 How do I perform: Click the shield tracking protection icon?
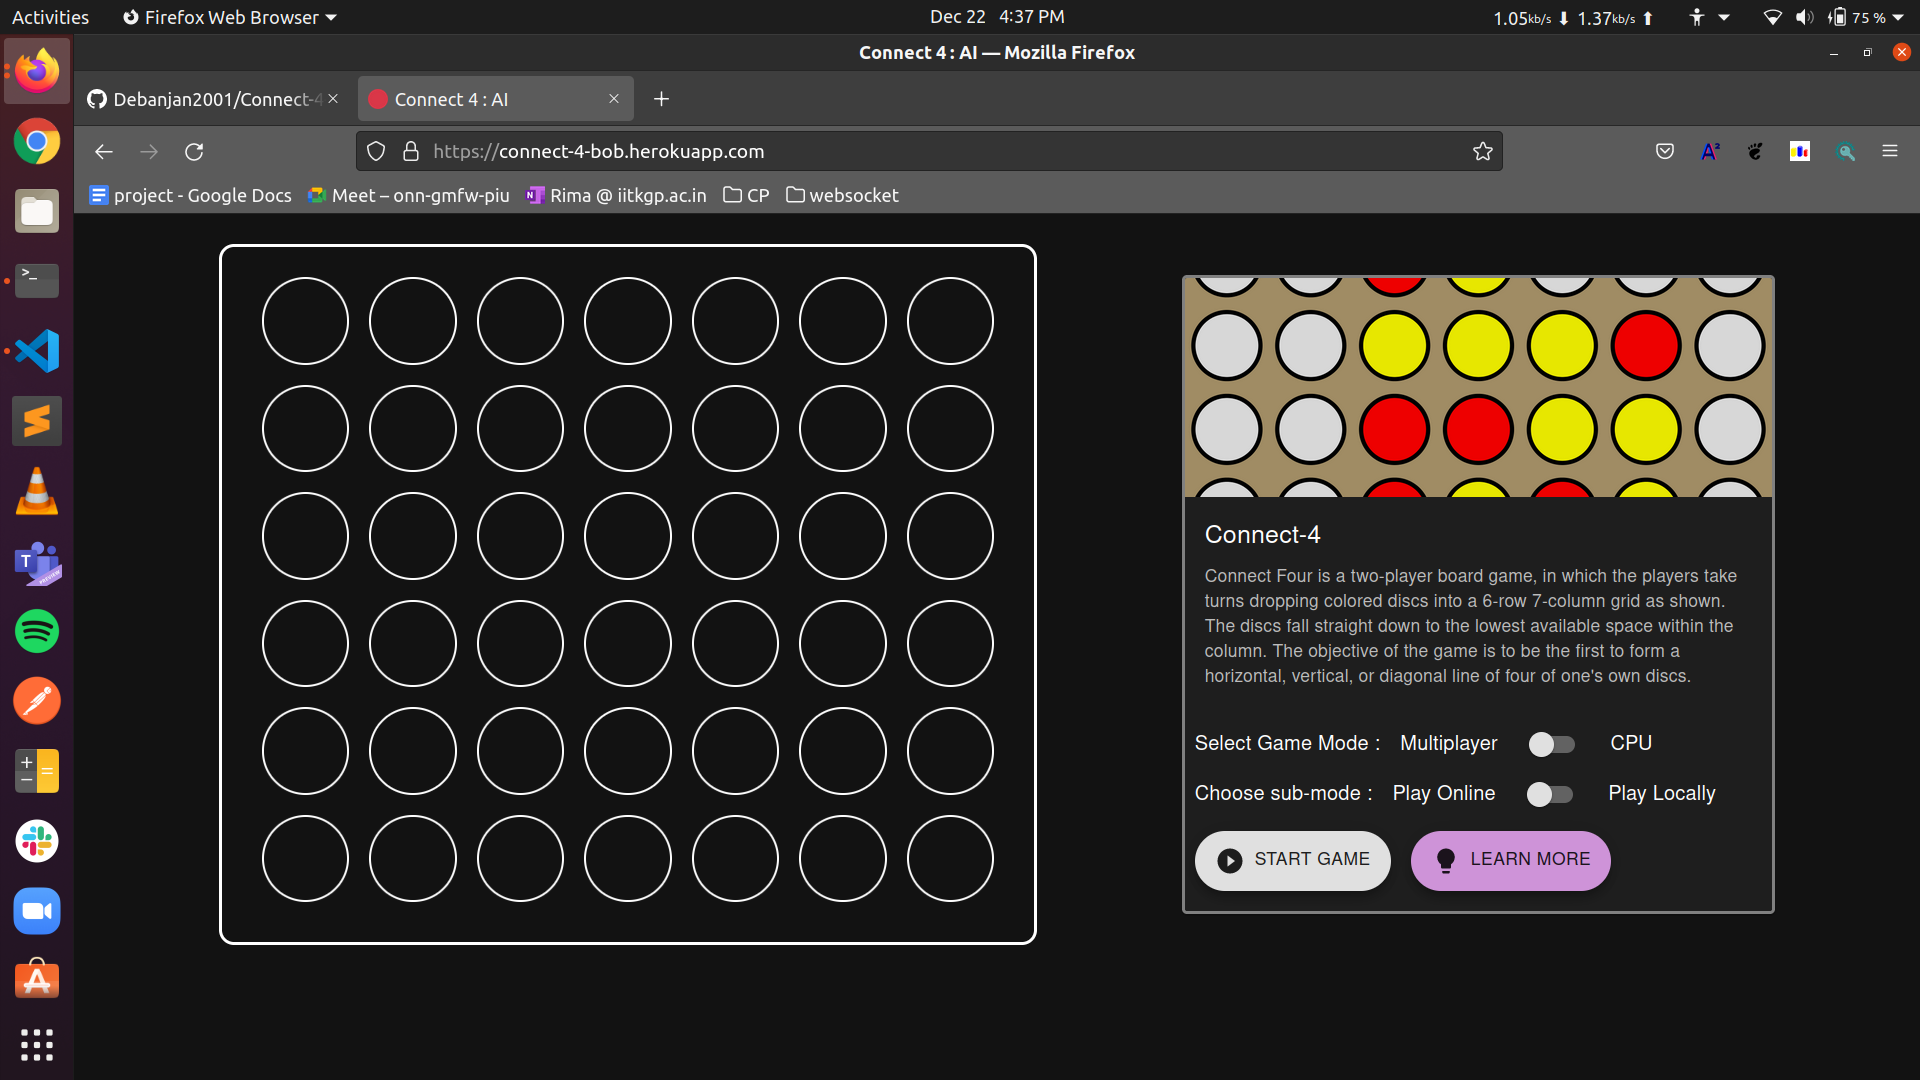coord(376,151)
